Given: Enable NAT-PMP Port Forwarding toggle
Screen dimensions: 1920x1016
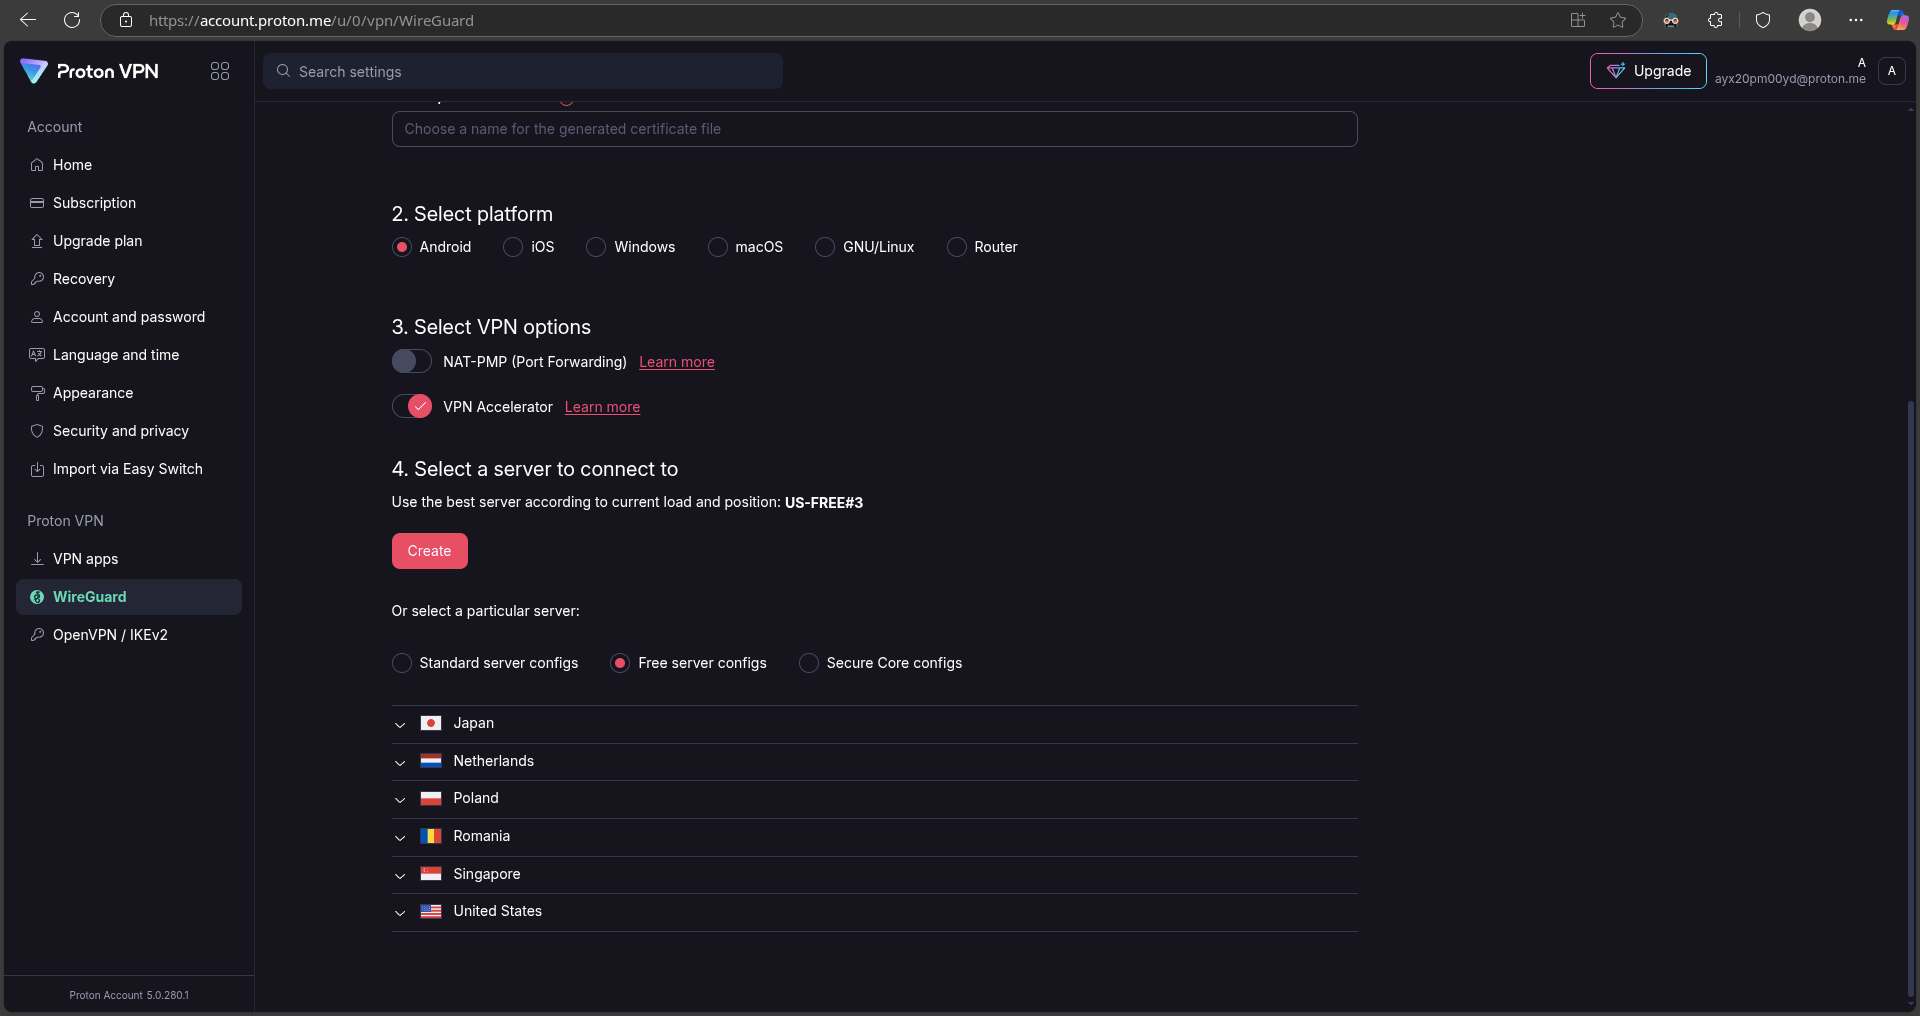Looking at the screenshot, I should pyautogui.click(x=412, y=361).
